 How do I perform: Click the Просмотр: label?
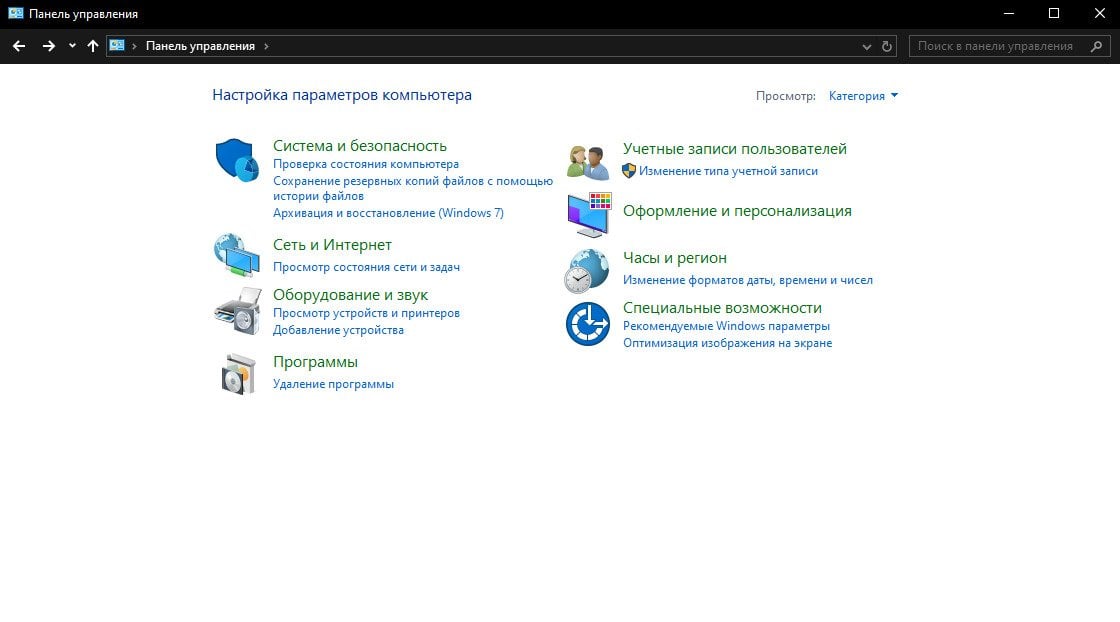coord(786,96)
